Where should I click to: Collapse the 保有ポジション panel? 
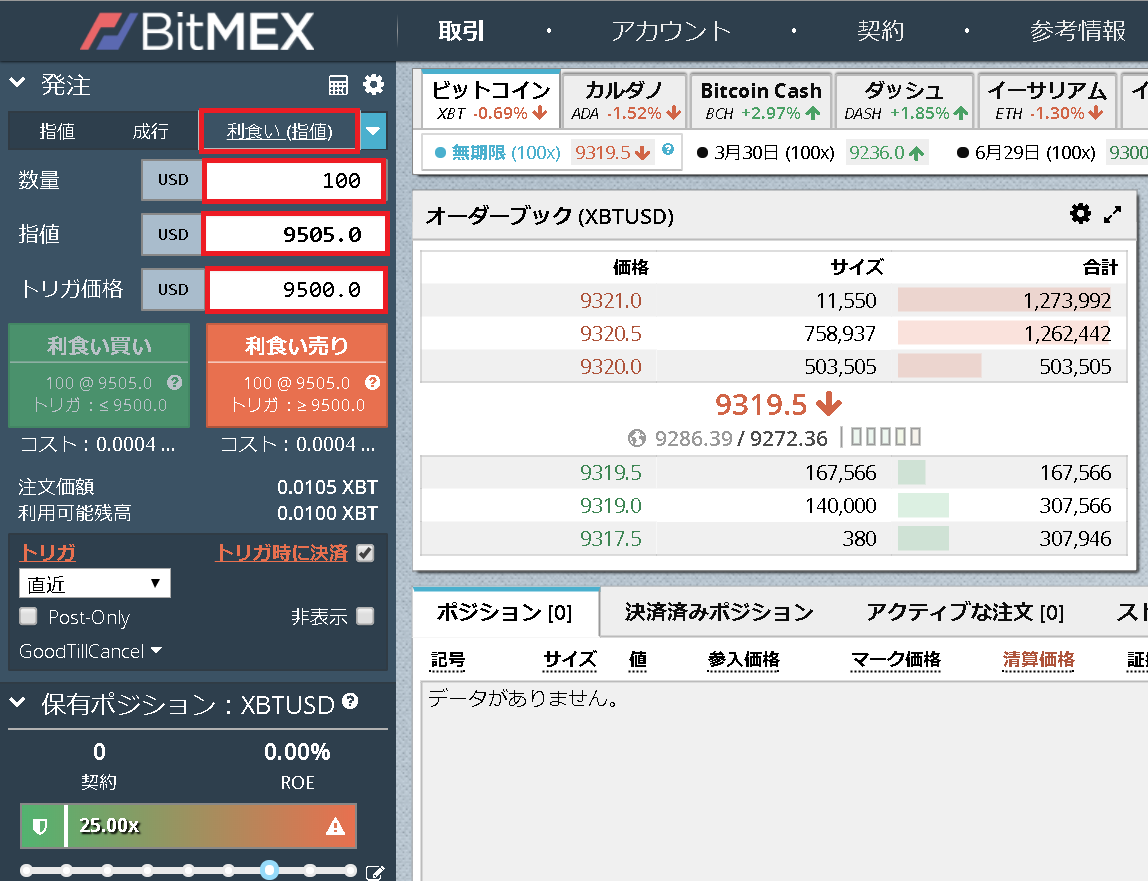tap(18, 703)
